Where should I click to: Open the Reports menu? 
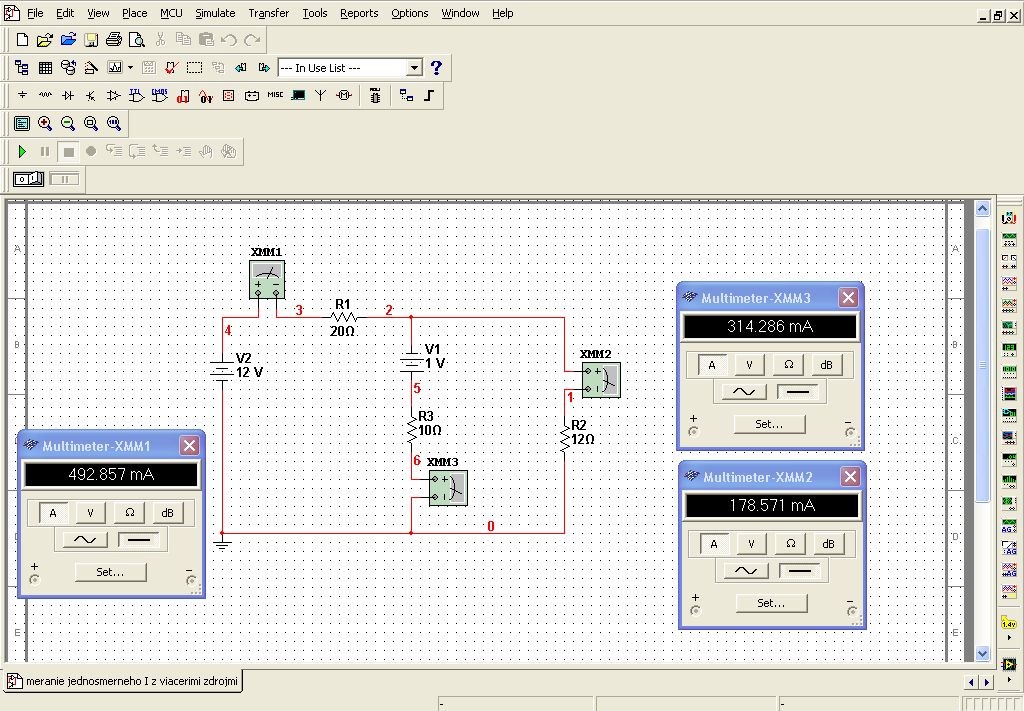pos(359,13)
